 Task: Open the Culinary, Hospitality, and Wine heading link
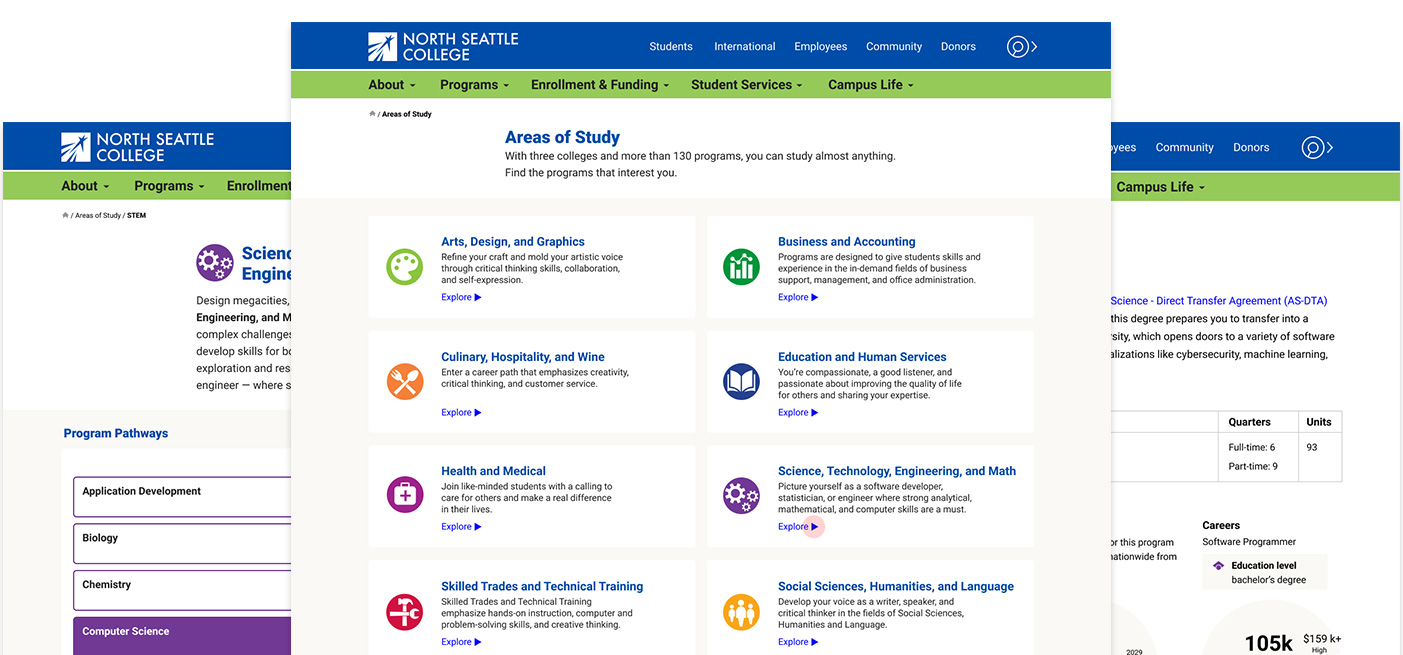tap(523, 357)
